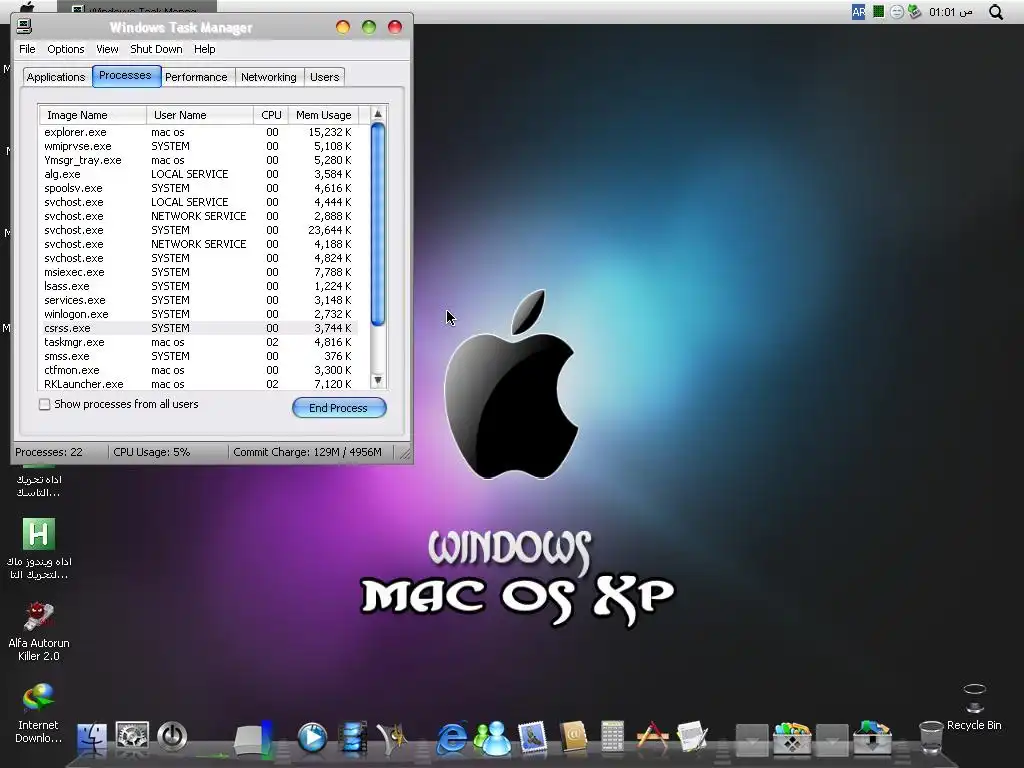Open the System Preferences gear dock icon
The image size is (1024, 768).
132,737
